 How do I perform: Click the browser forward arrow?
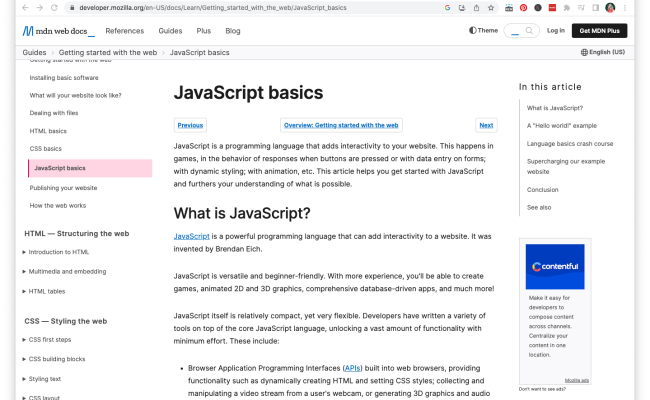[x=39, y=7]
